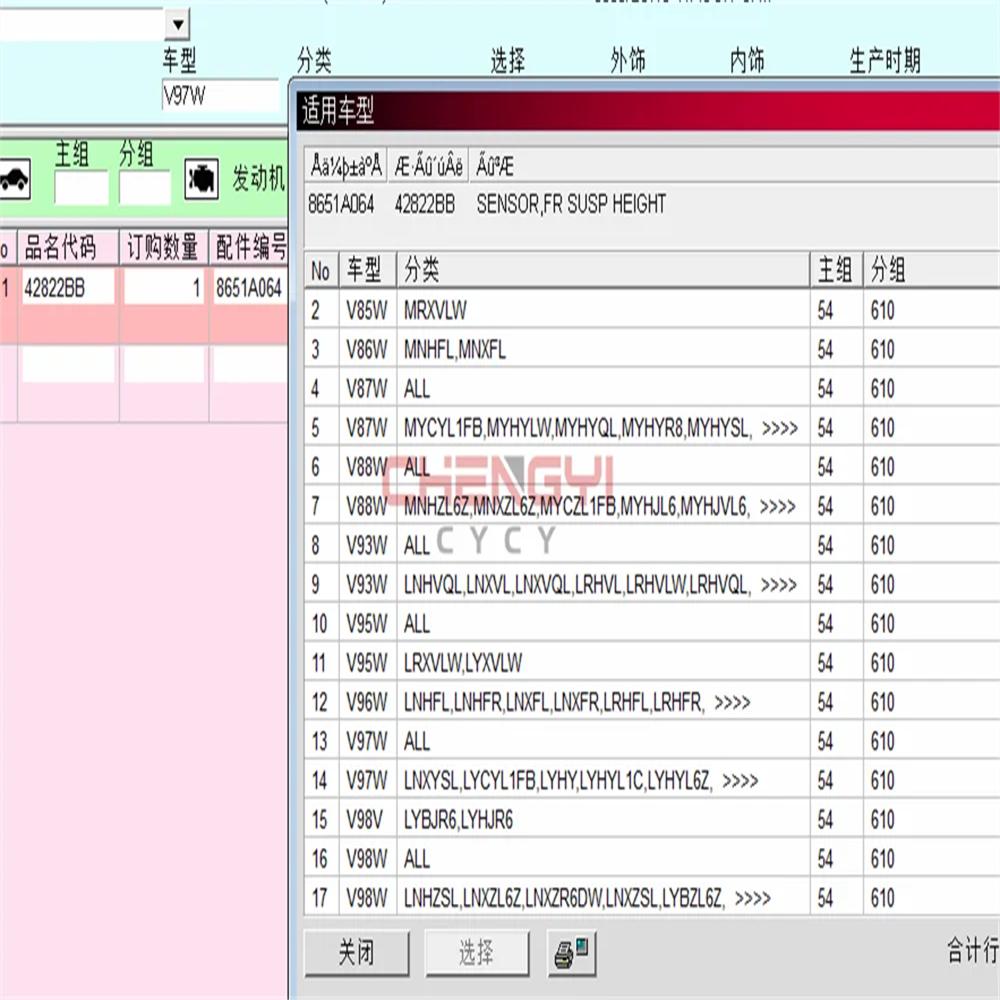Image resolution: width=1000 pixels, height=1000 pixels.
Task: Click the 分组 input box
Action: point(145,188)
